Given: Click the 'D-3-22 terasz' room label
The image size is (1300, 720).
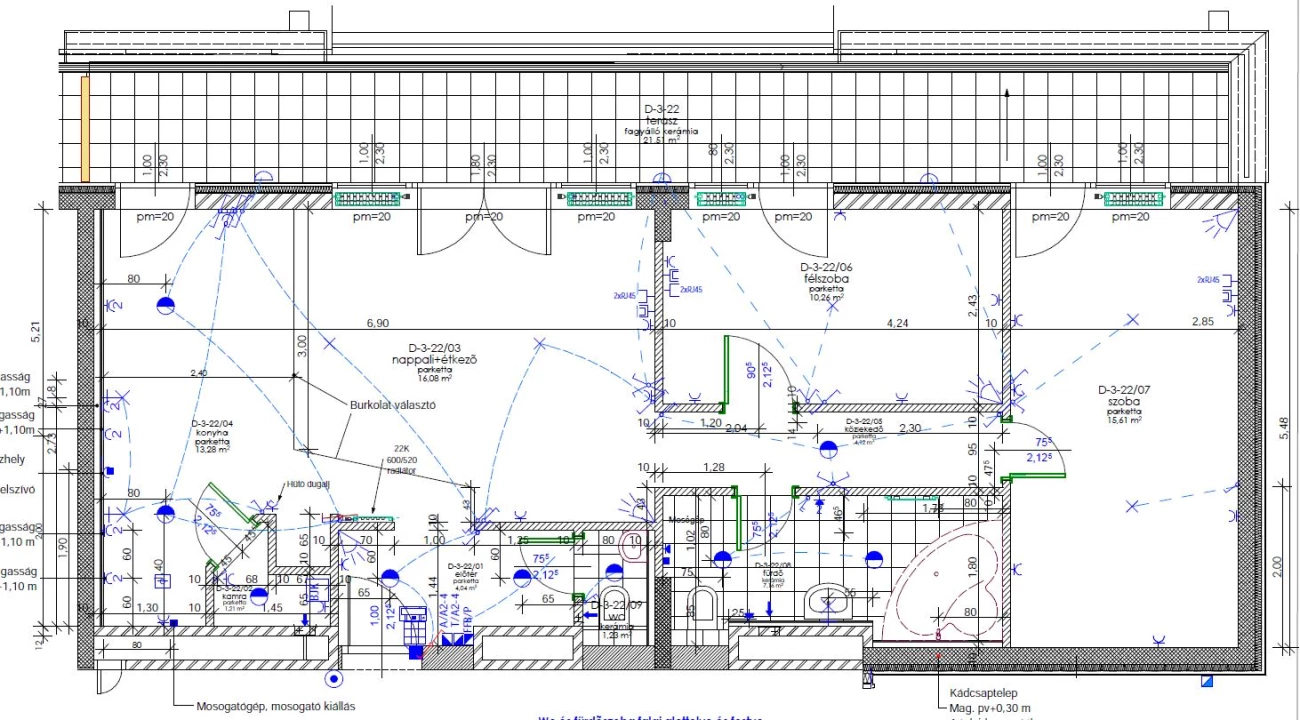Looking at the screenshot, I should 662,114.
